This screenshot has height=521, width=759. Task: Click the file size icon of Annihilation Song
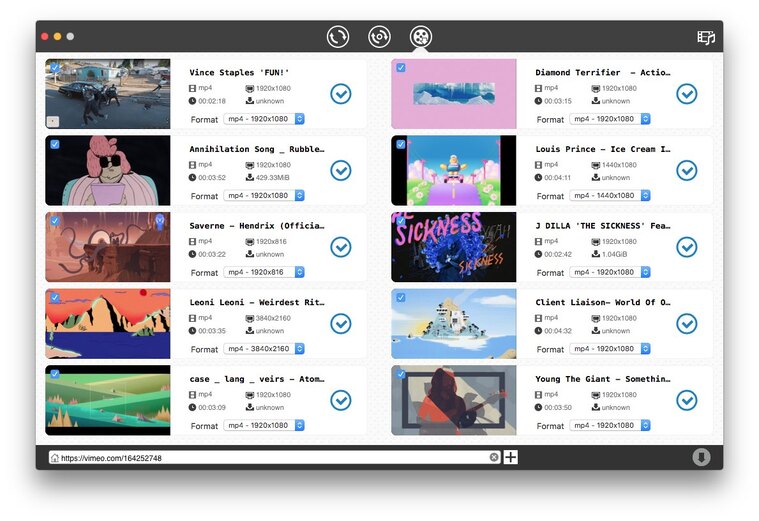(250, 177)
